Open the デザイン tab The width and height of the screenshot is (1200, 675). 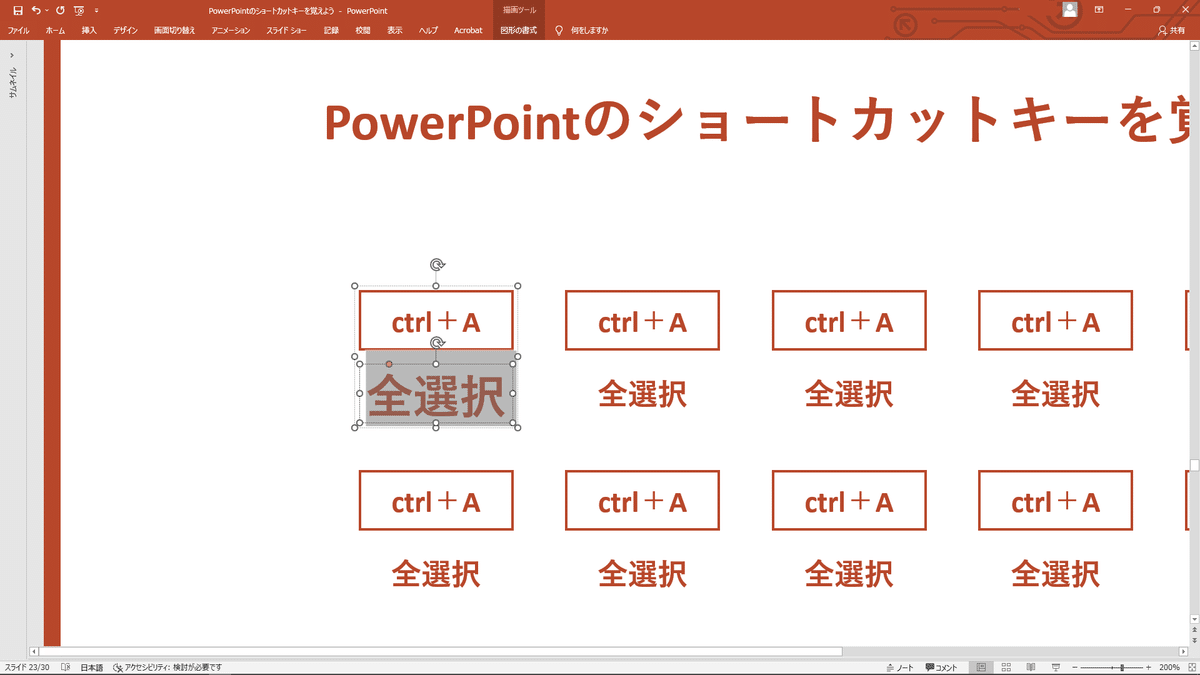coord(125,30)
